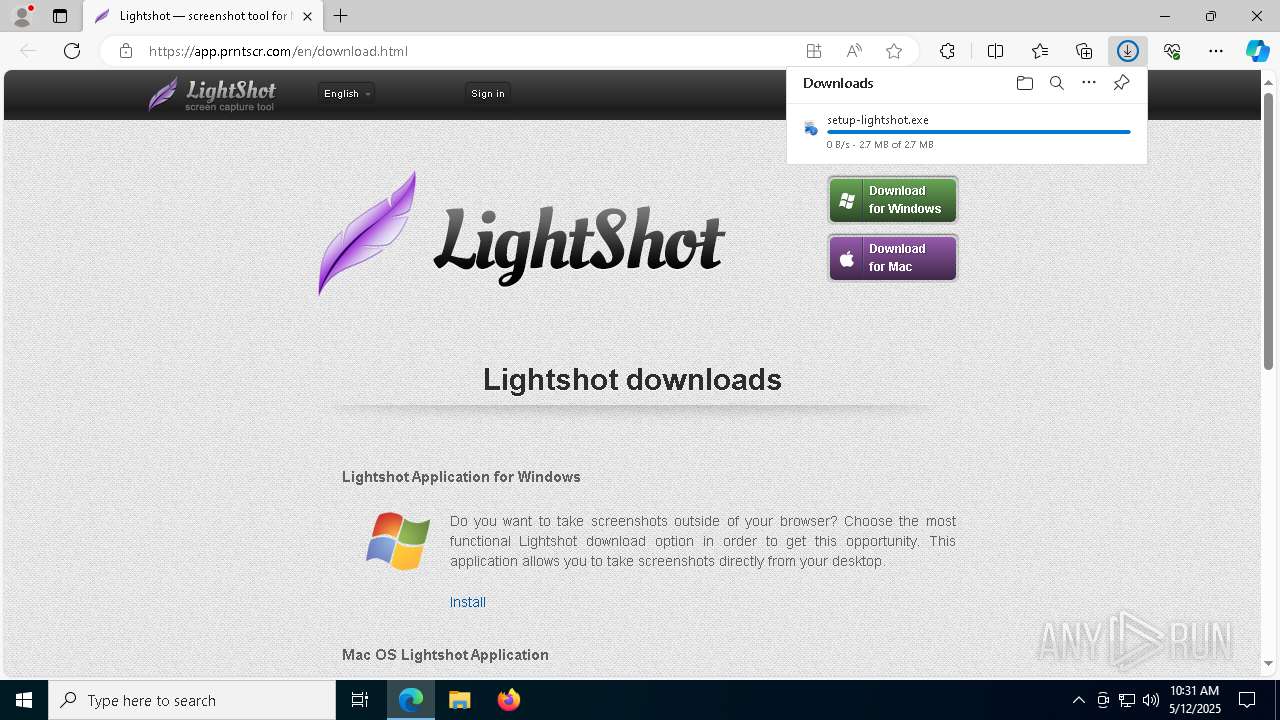Click the Sign in button

pyautogui.click(x=488, y=93)
